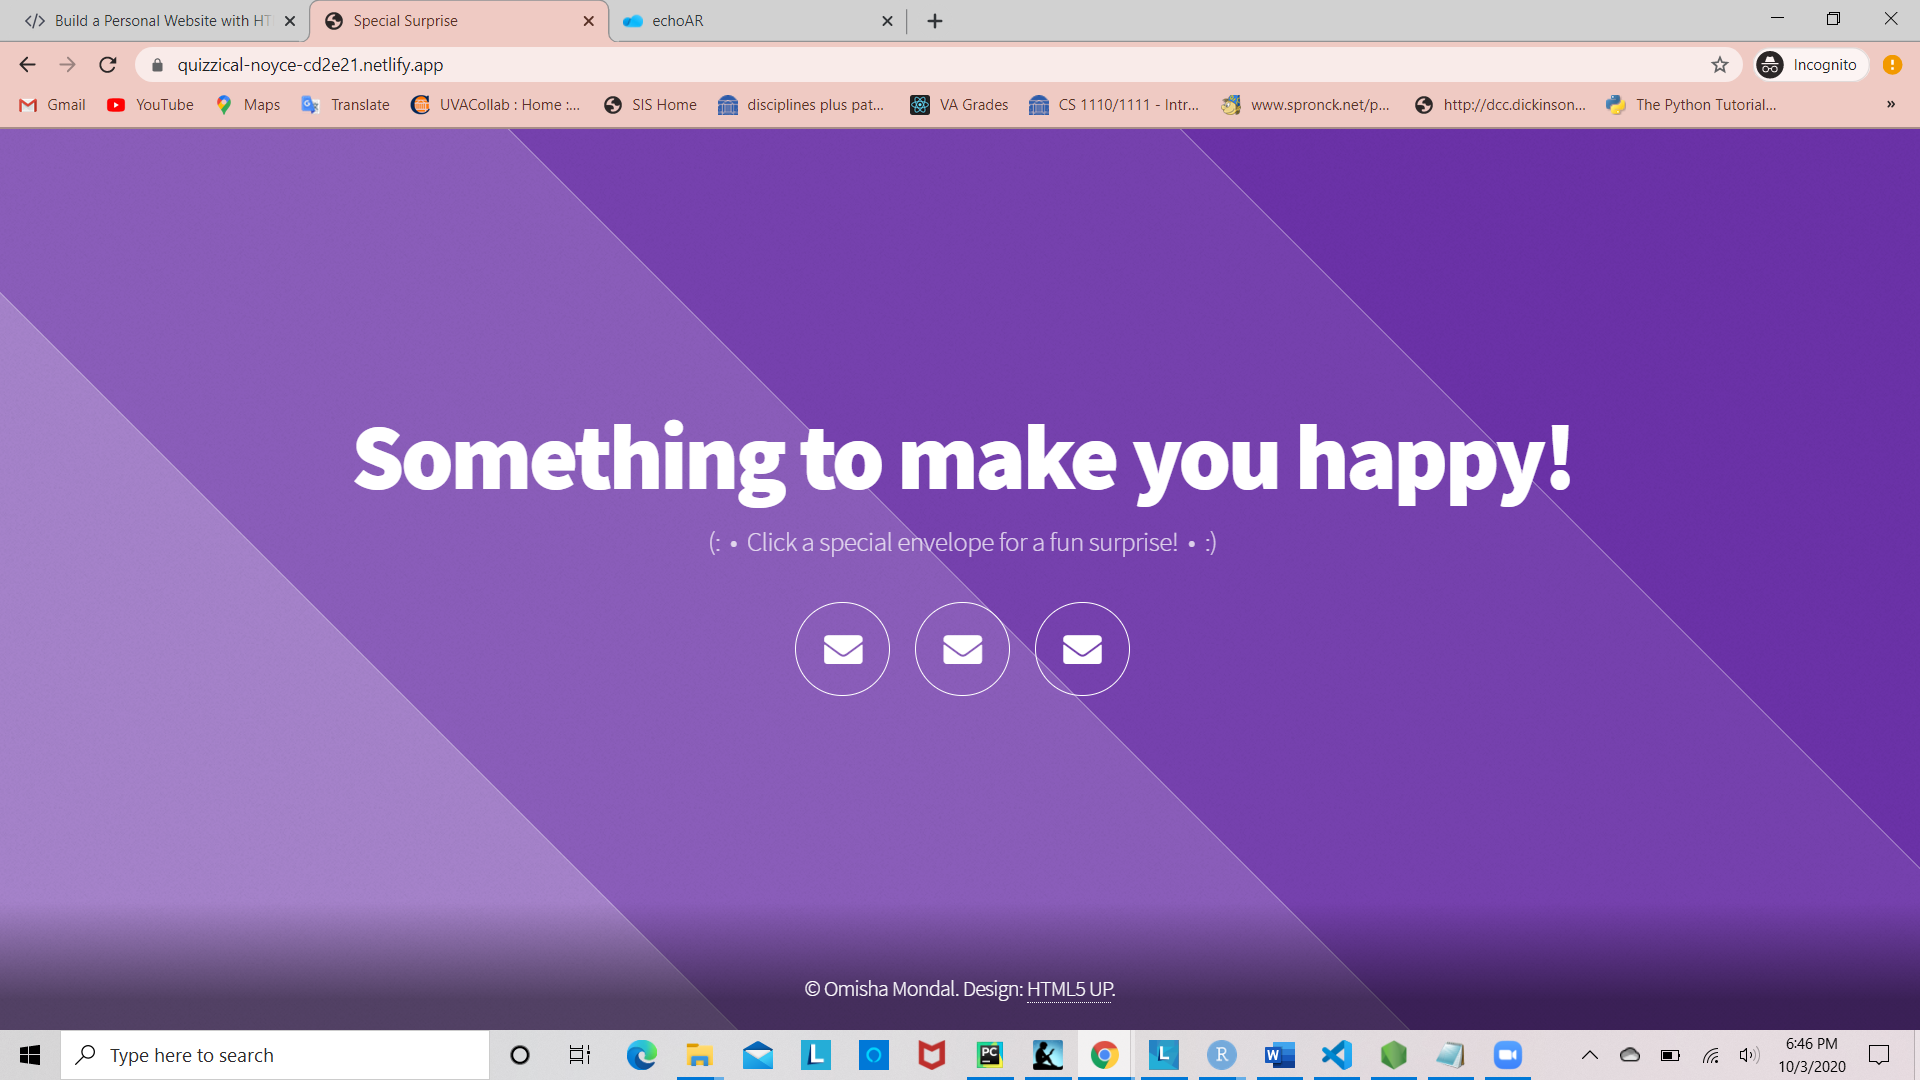Click the third envelope icon
The image size is (1920, 1080).
1082,649
